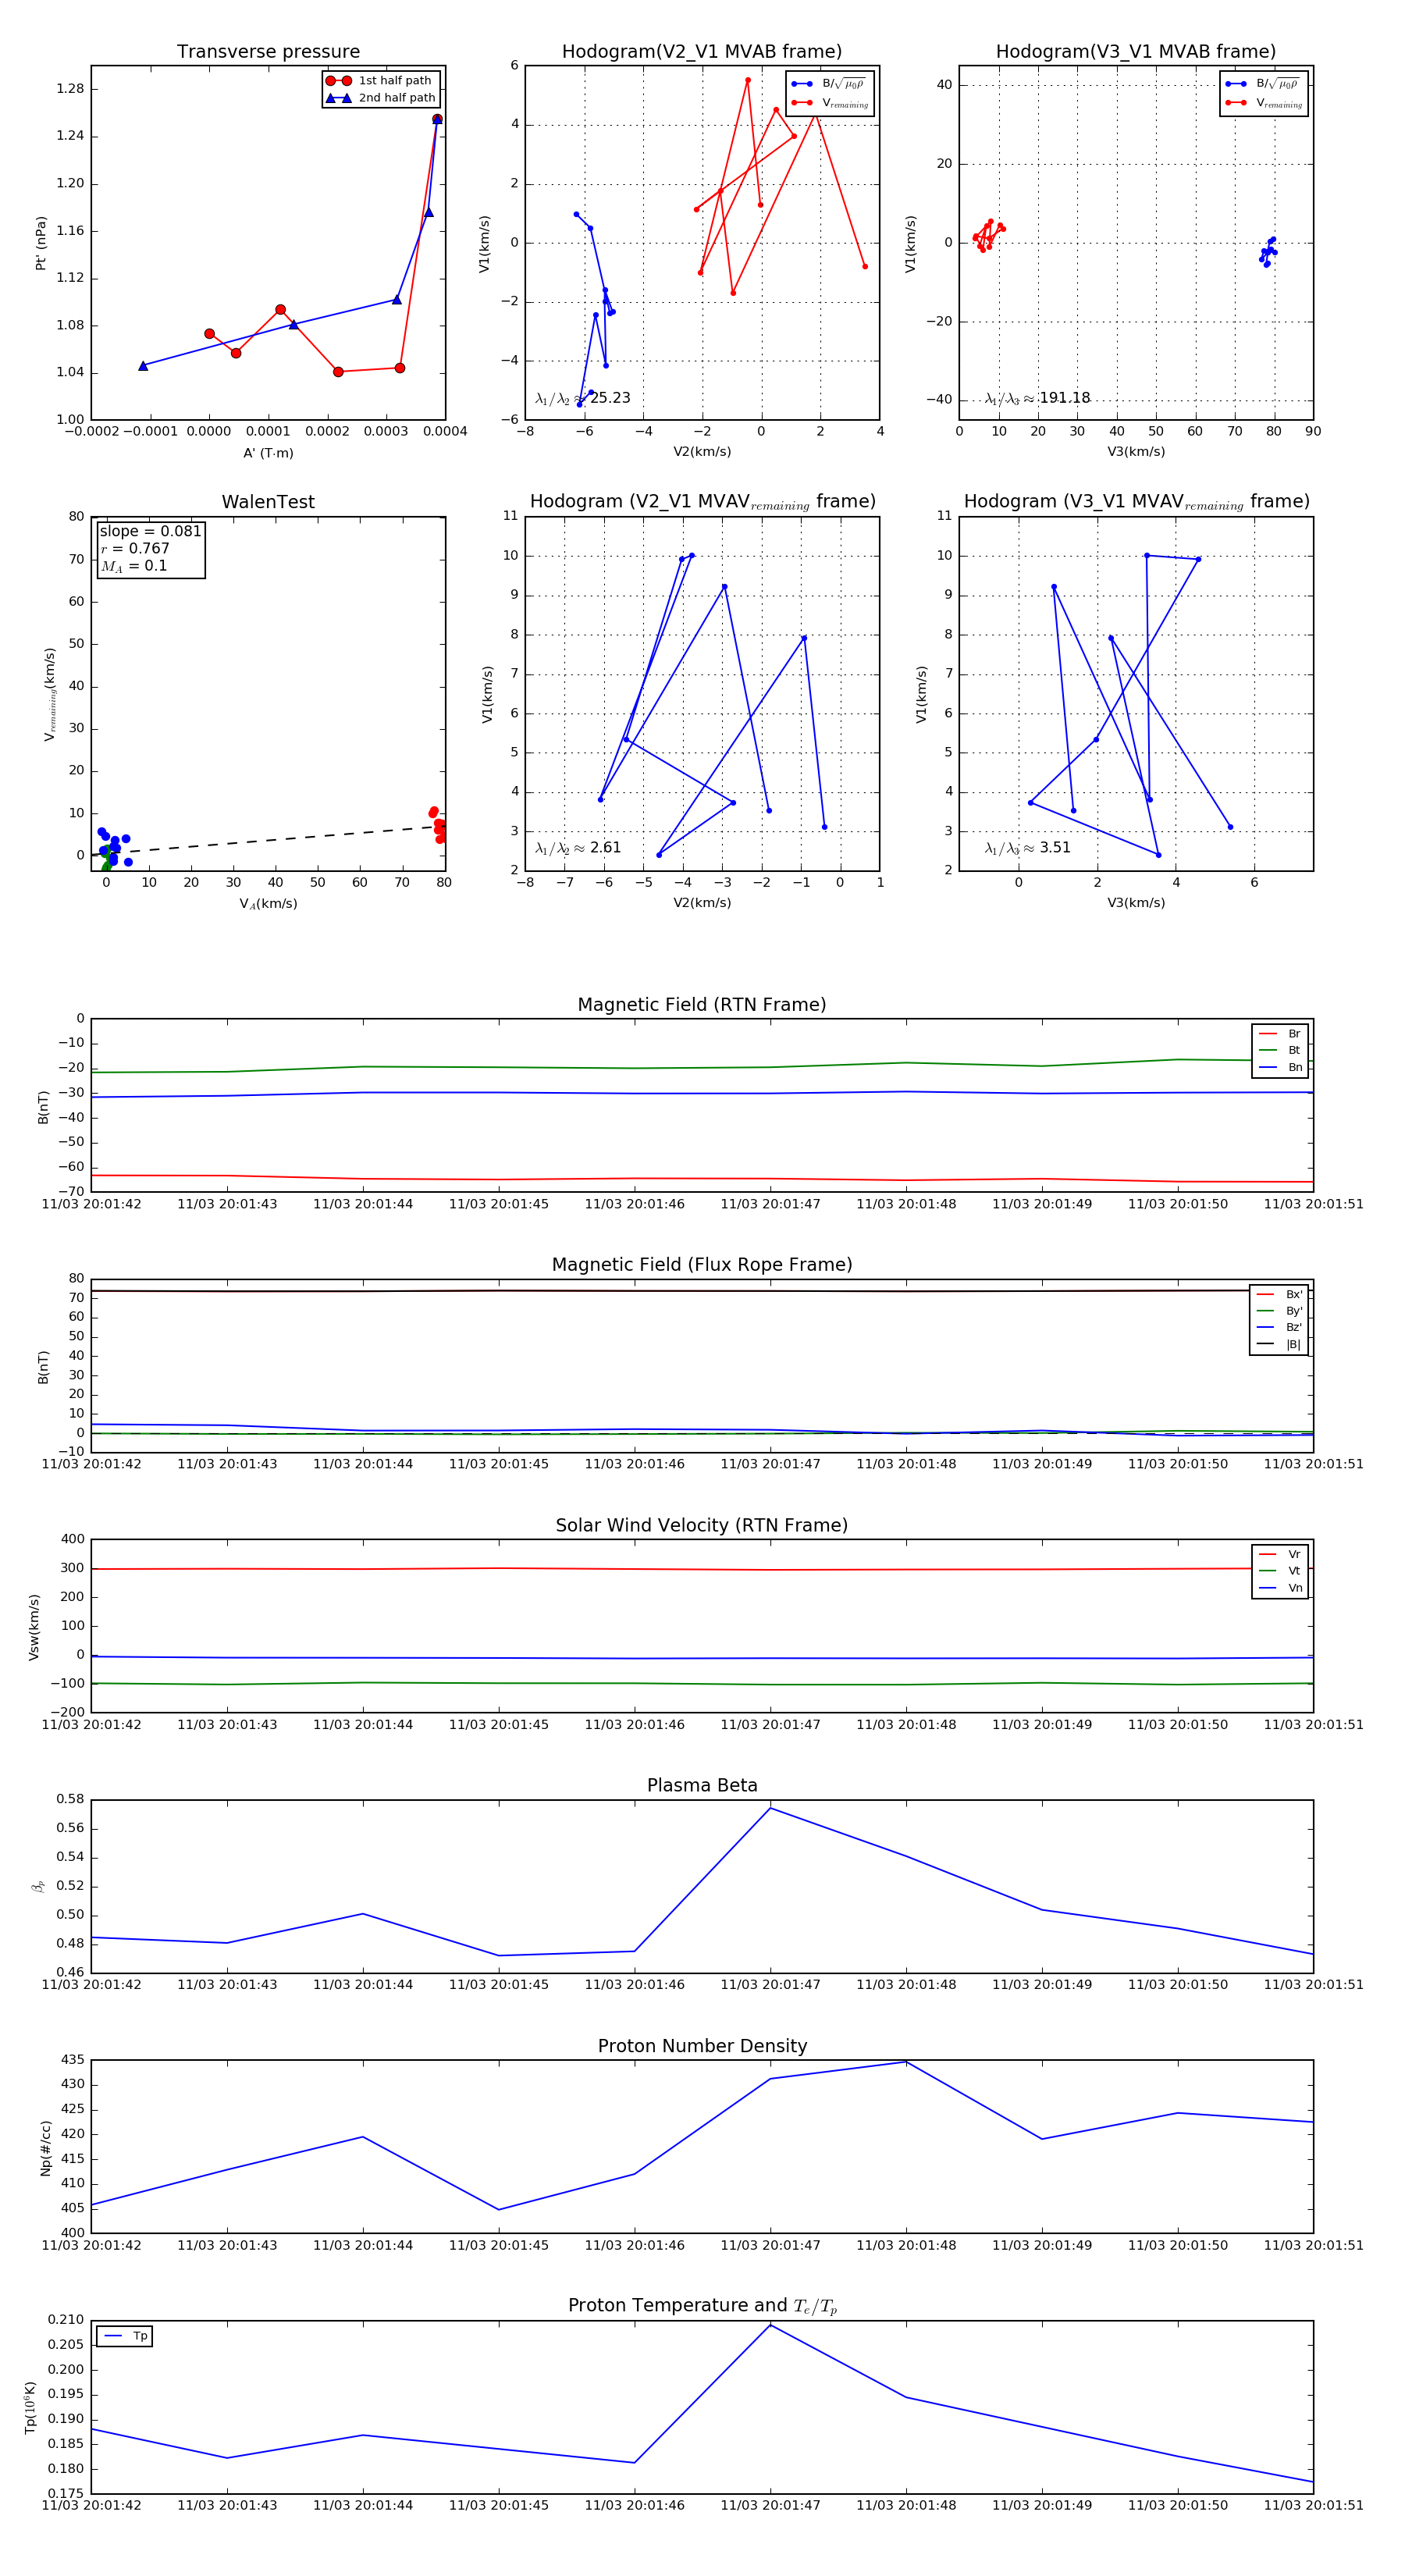Image resolution: width=1405 pixels, height=2576 pixels.
Task: Click 'slope = 0.081' in WalenTest box
Action: (x=150, y=531)
